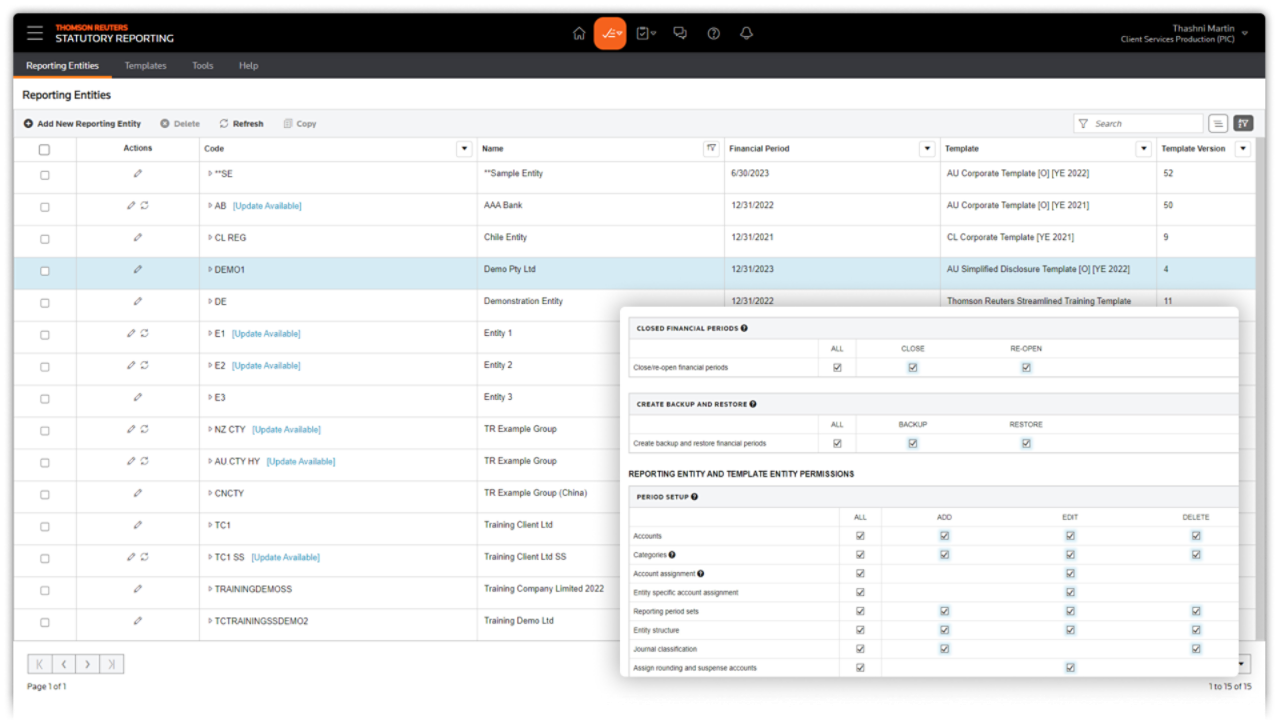1280x720 pixels.
Task: Toggle the Accounts ADD permission checkbox
Action: 944,536
